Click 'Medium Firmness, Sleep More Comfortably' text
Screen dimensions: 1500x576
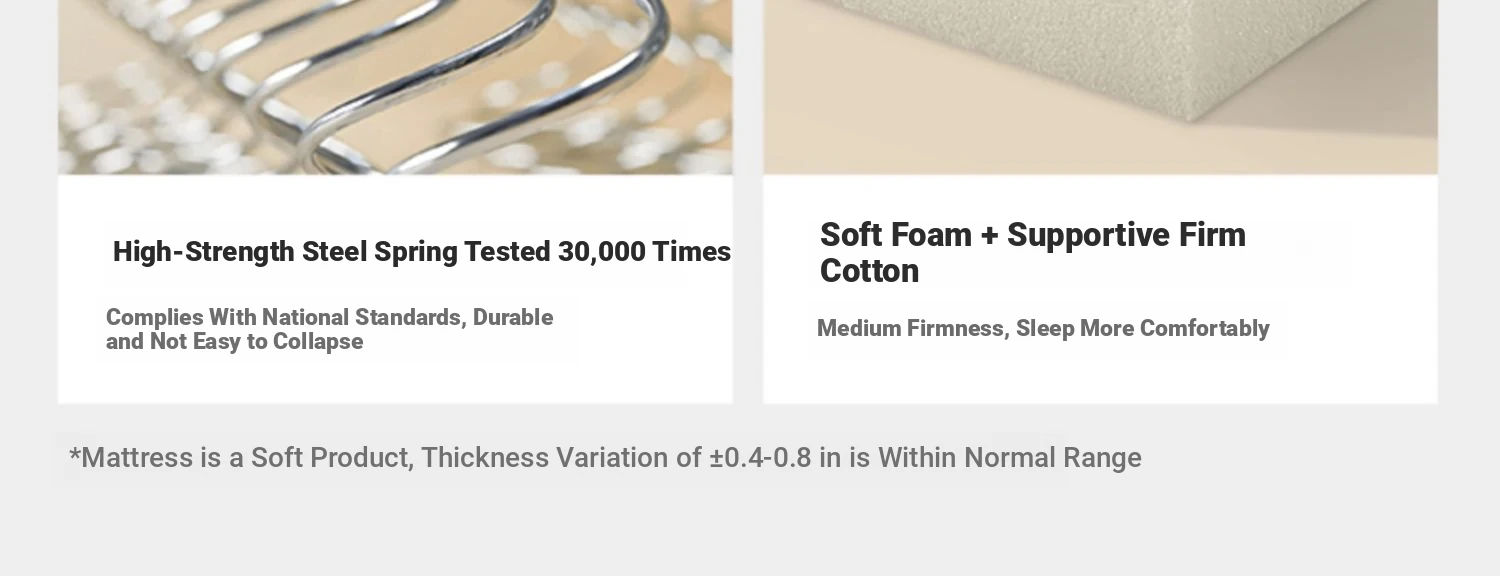[1043, 329]
